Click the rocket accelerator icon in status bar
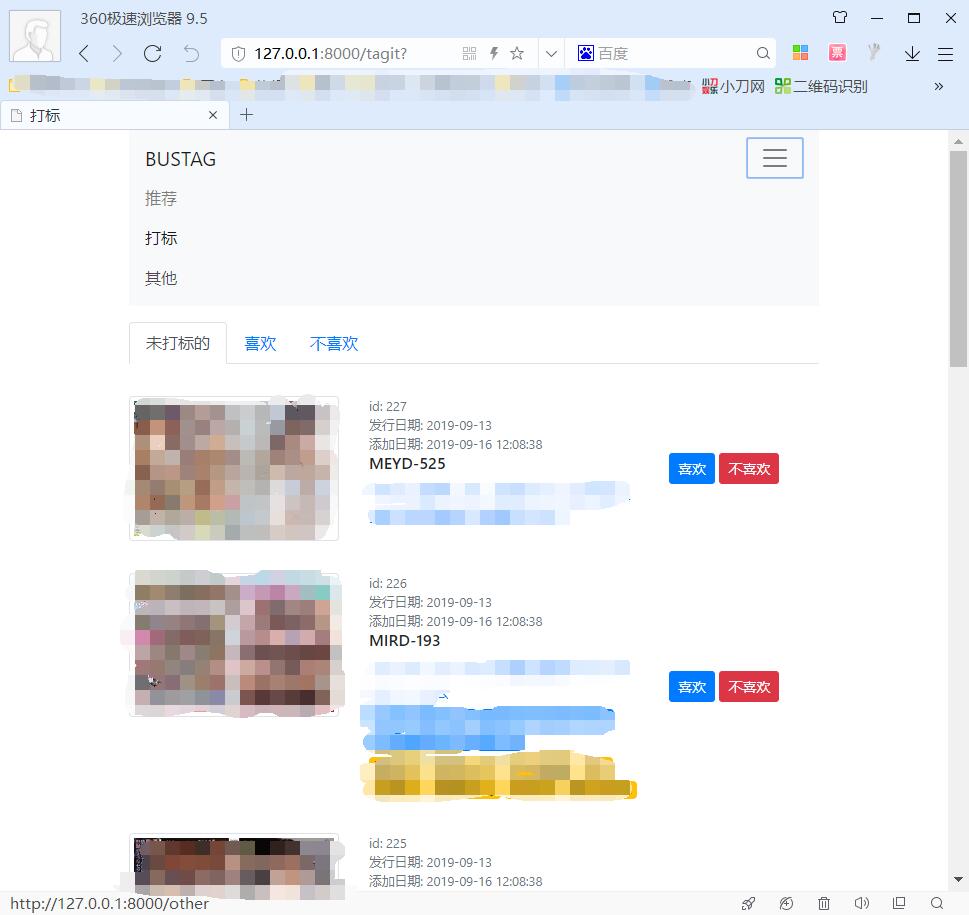 click(748, 902)
